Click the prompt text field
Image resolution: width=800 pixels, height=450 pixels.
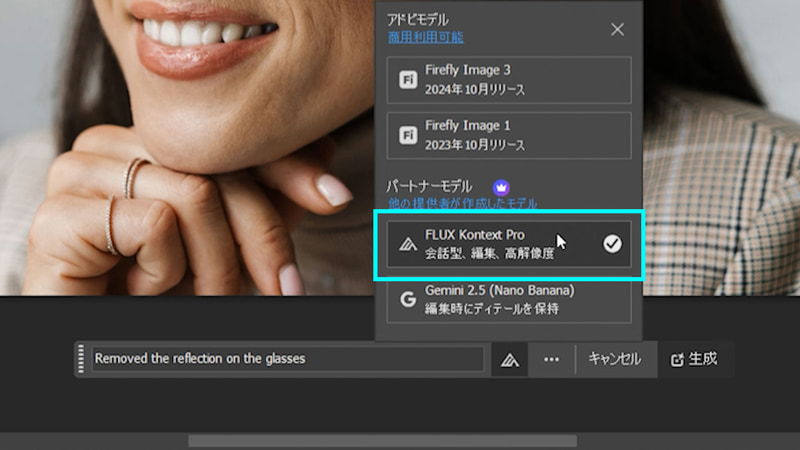288,359
